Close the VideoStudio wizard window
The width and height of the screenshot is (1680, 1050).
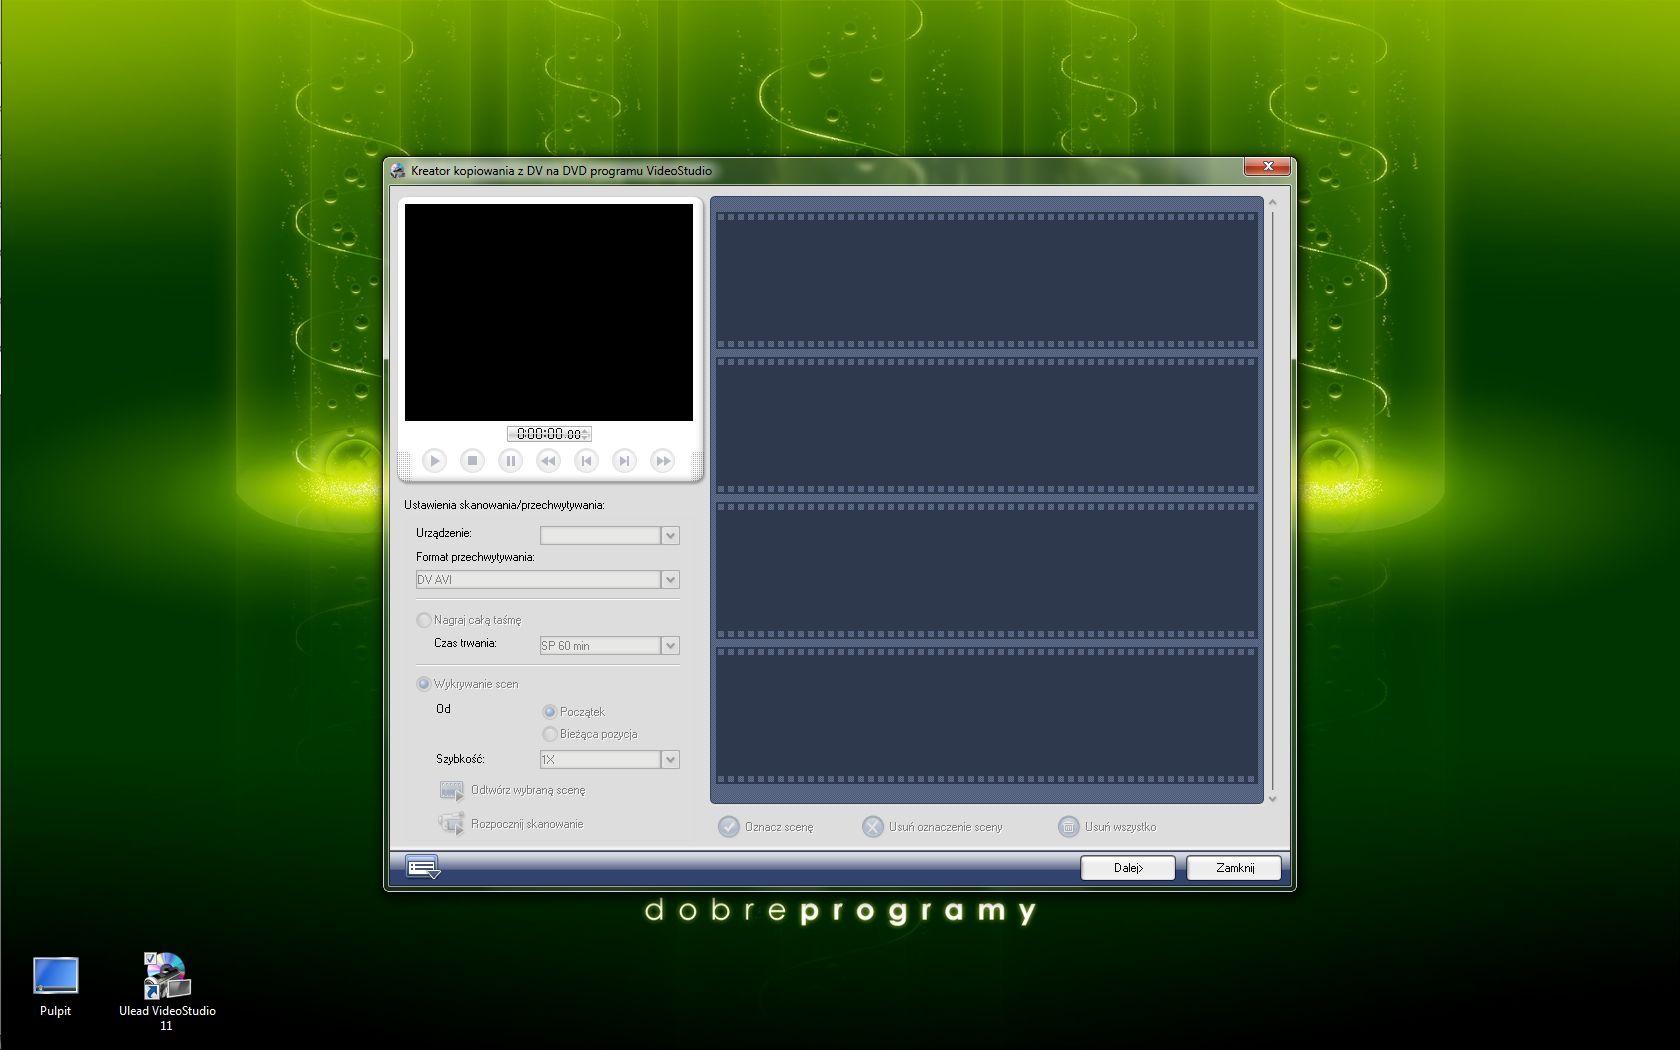[x=1268, y=166]
